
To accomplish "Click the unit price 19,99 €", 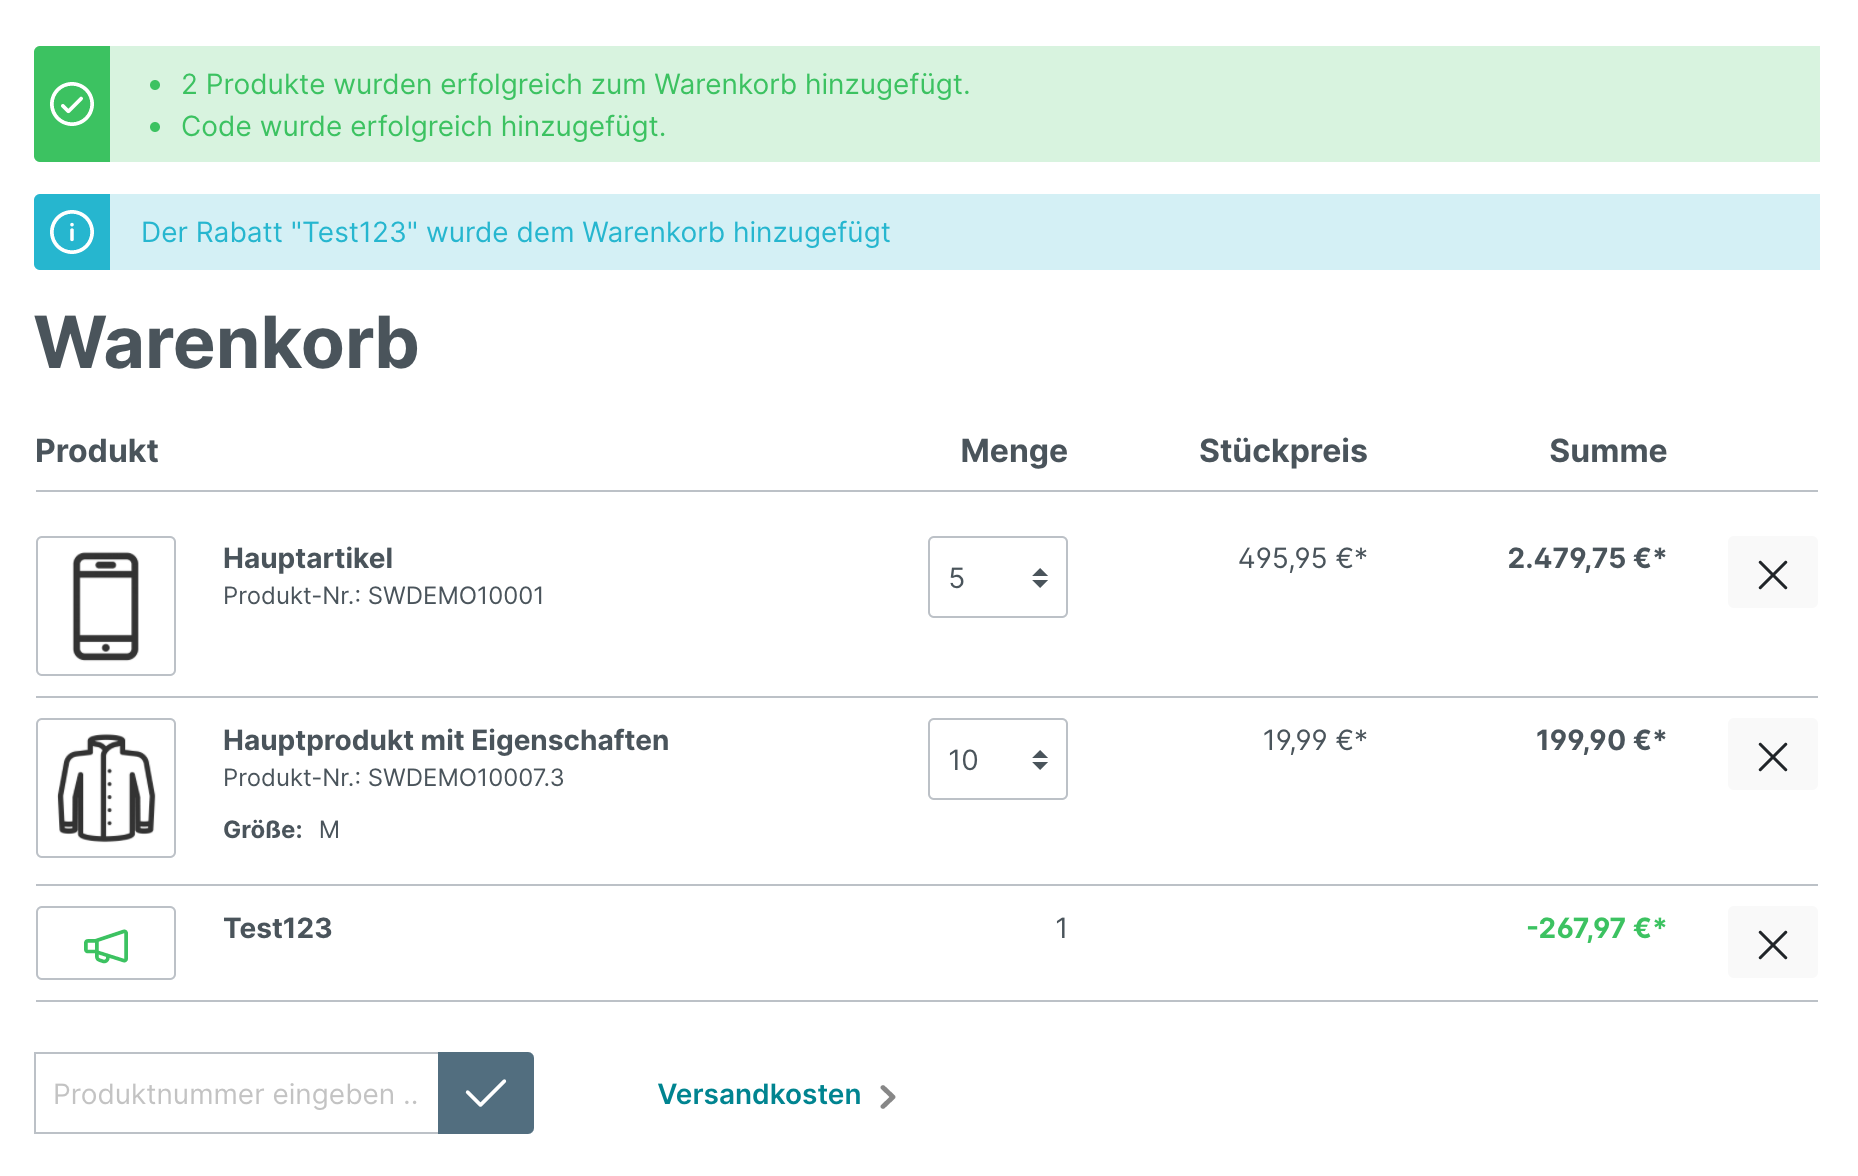I will [x=1314, y=740].
